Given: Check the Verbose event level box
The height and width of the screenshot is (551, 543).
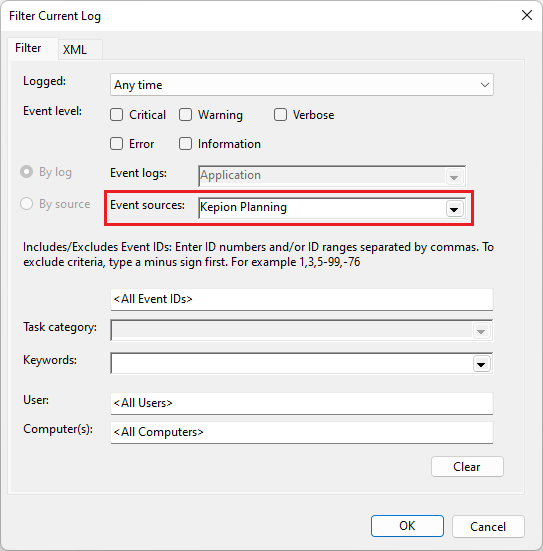Looking at the screenshot, I should pos(280,115).
